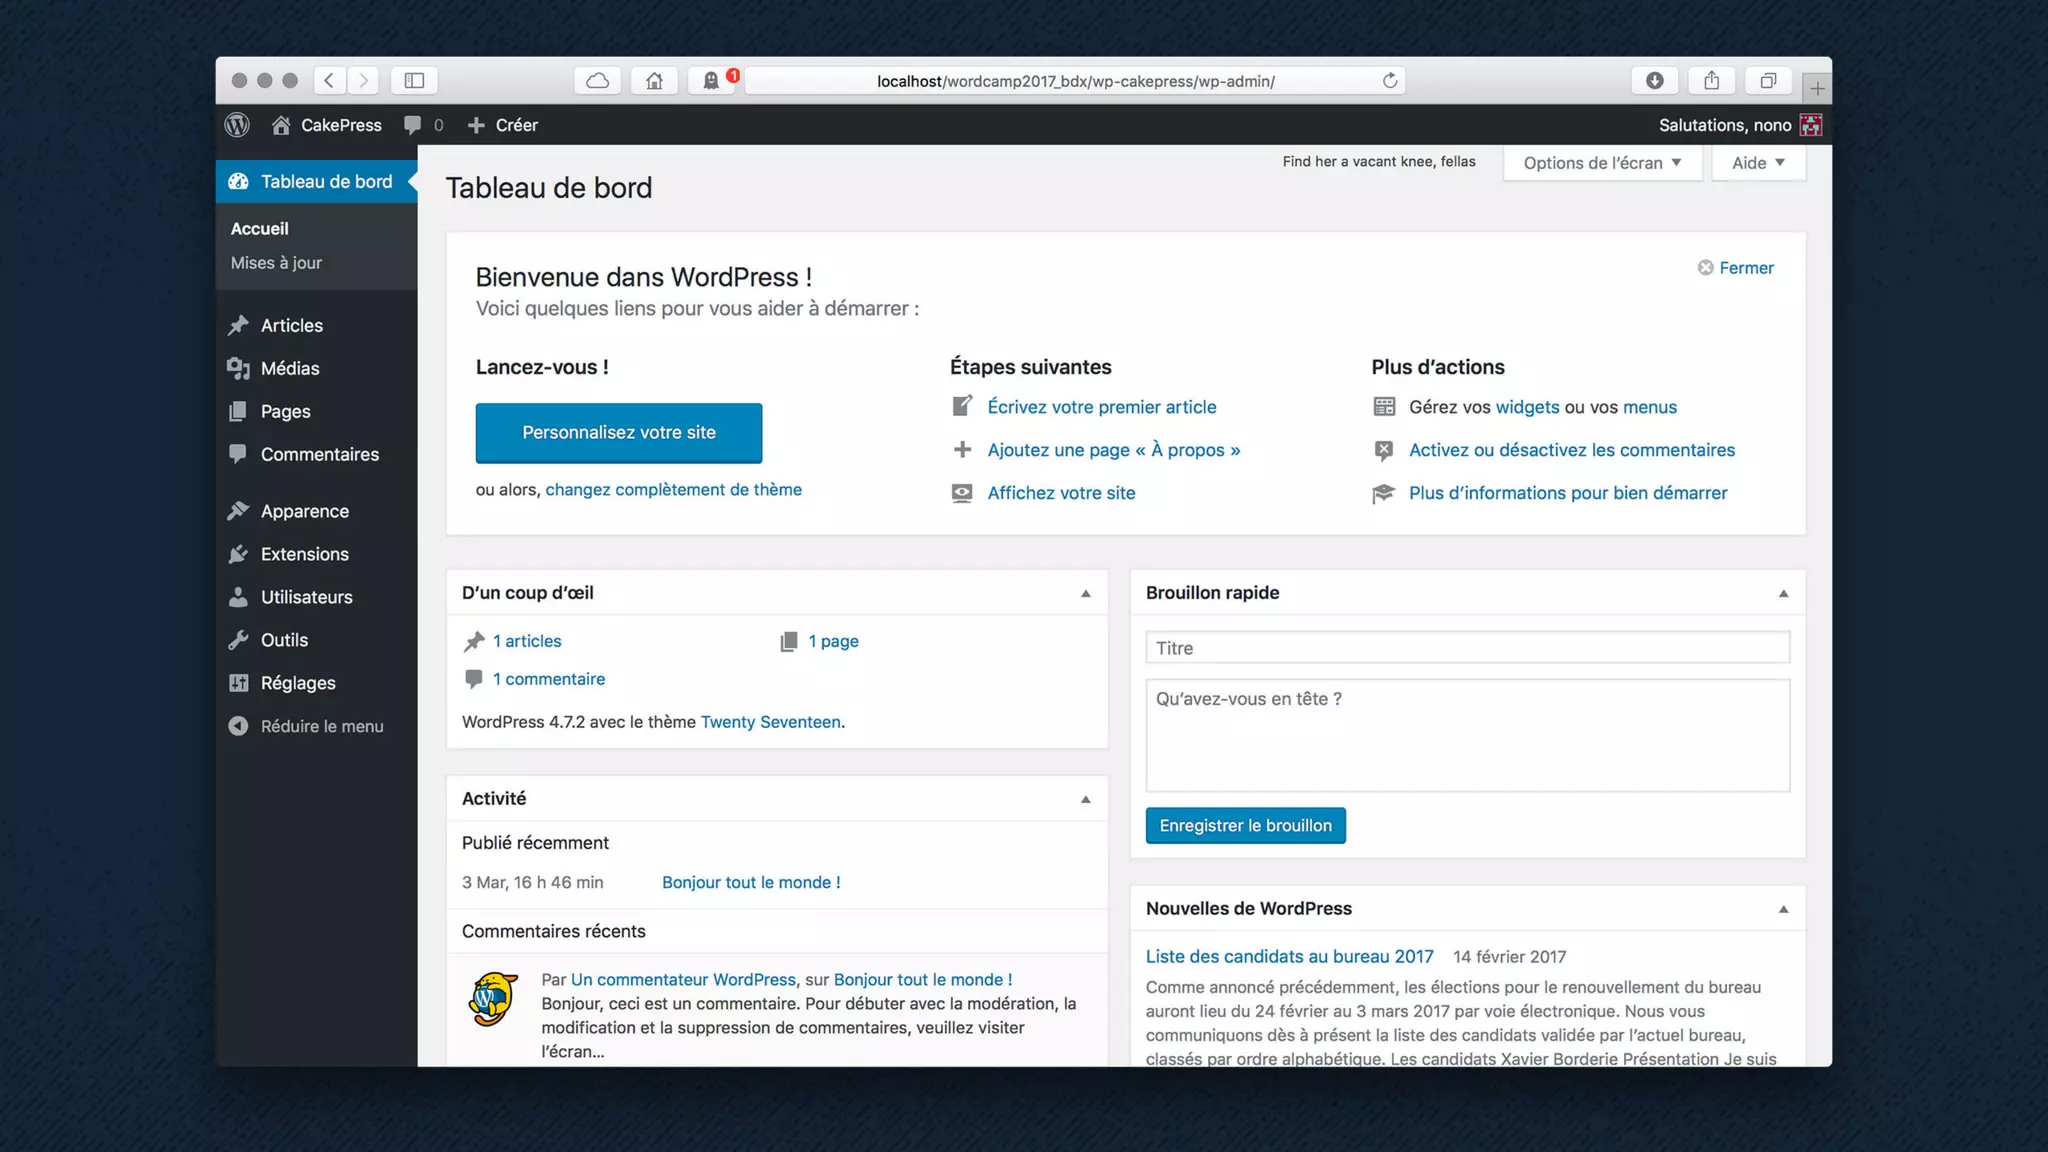Reload the page with refresh icon

pos(1389,81)
